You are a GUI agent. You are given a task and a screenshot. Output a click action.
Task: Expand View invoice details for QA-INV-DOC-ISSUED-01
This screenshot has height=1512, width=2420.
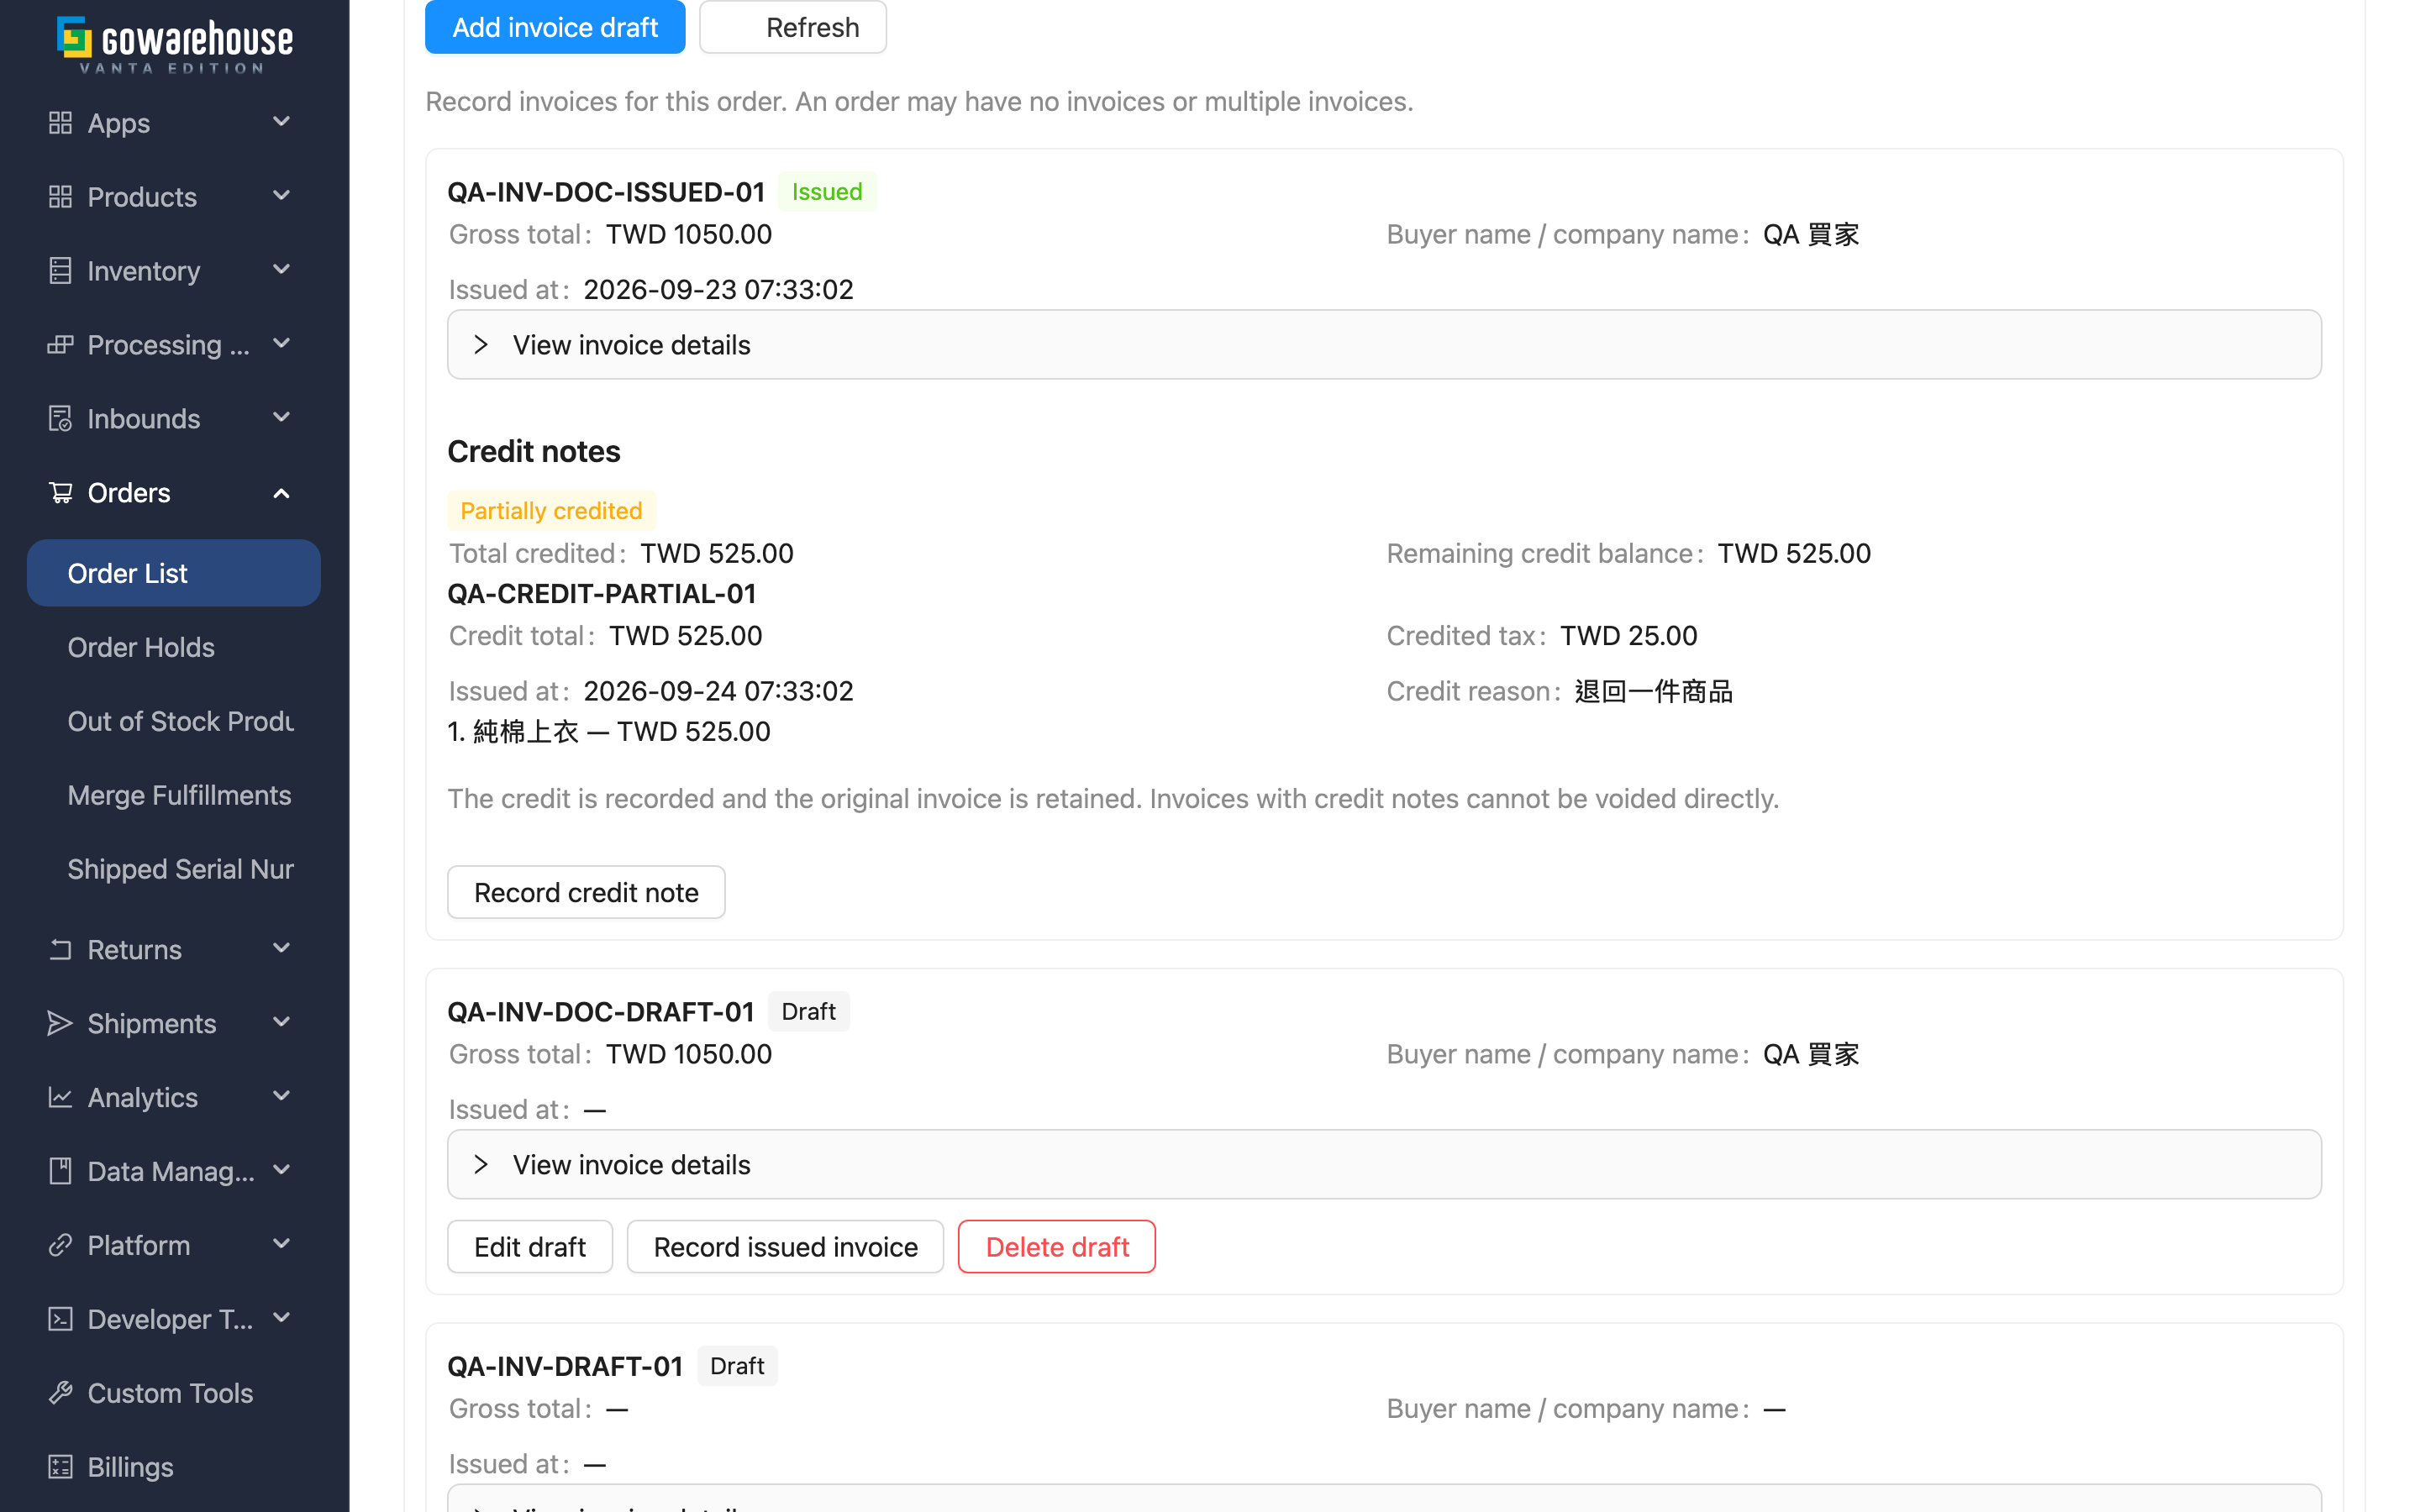point(1384,344)
